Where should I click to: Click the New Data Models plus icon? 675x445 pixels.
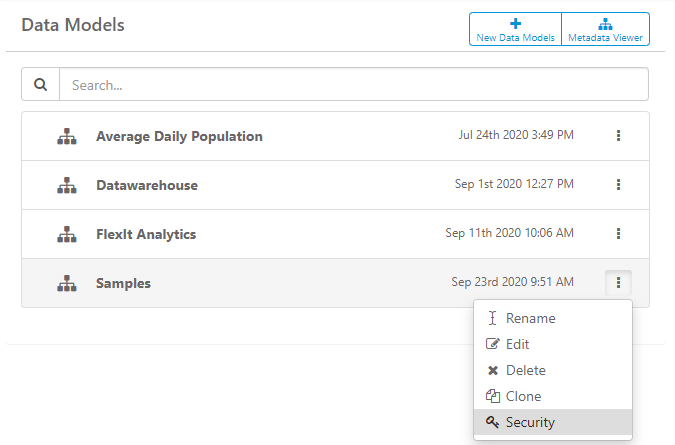[515, 23]
